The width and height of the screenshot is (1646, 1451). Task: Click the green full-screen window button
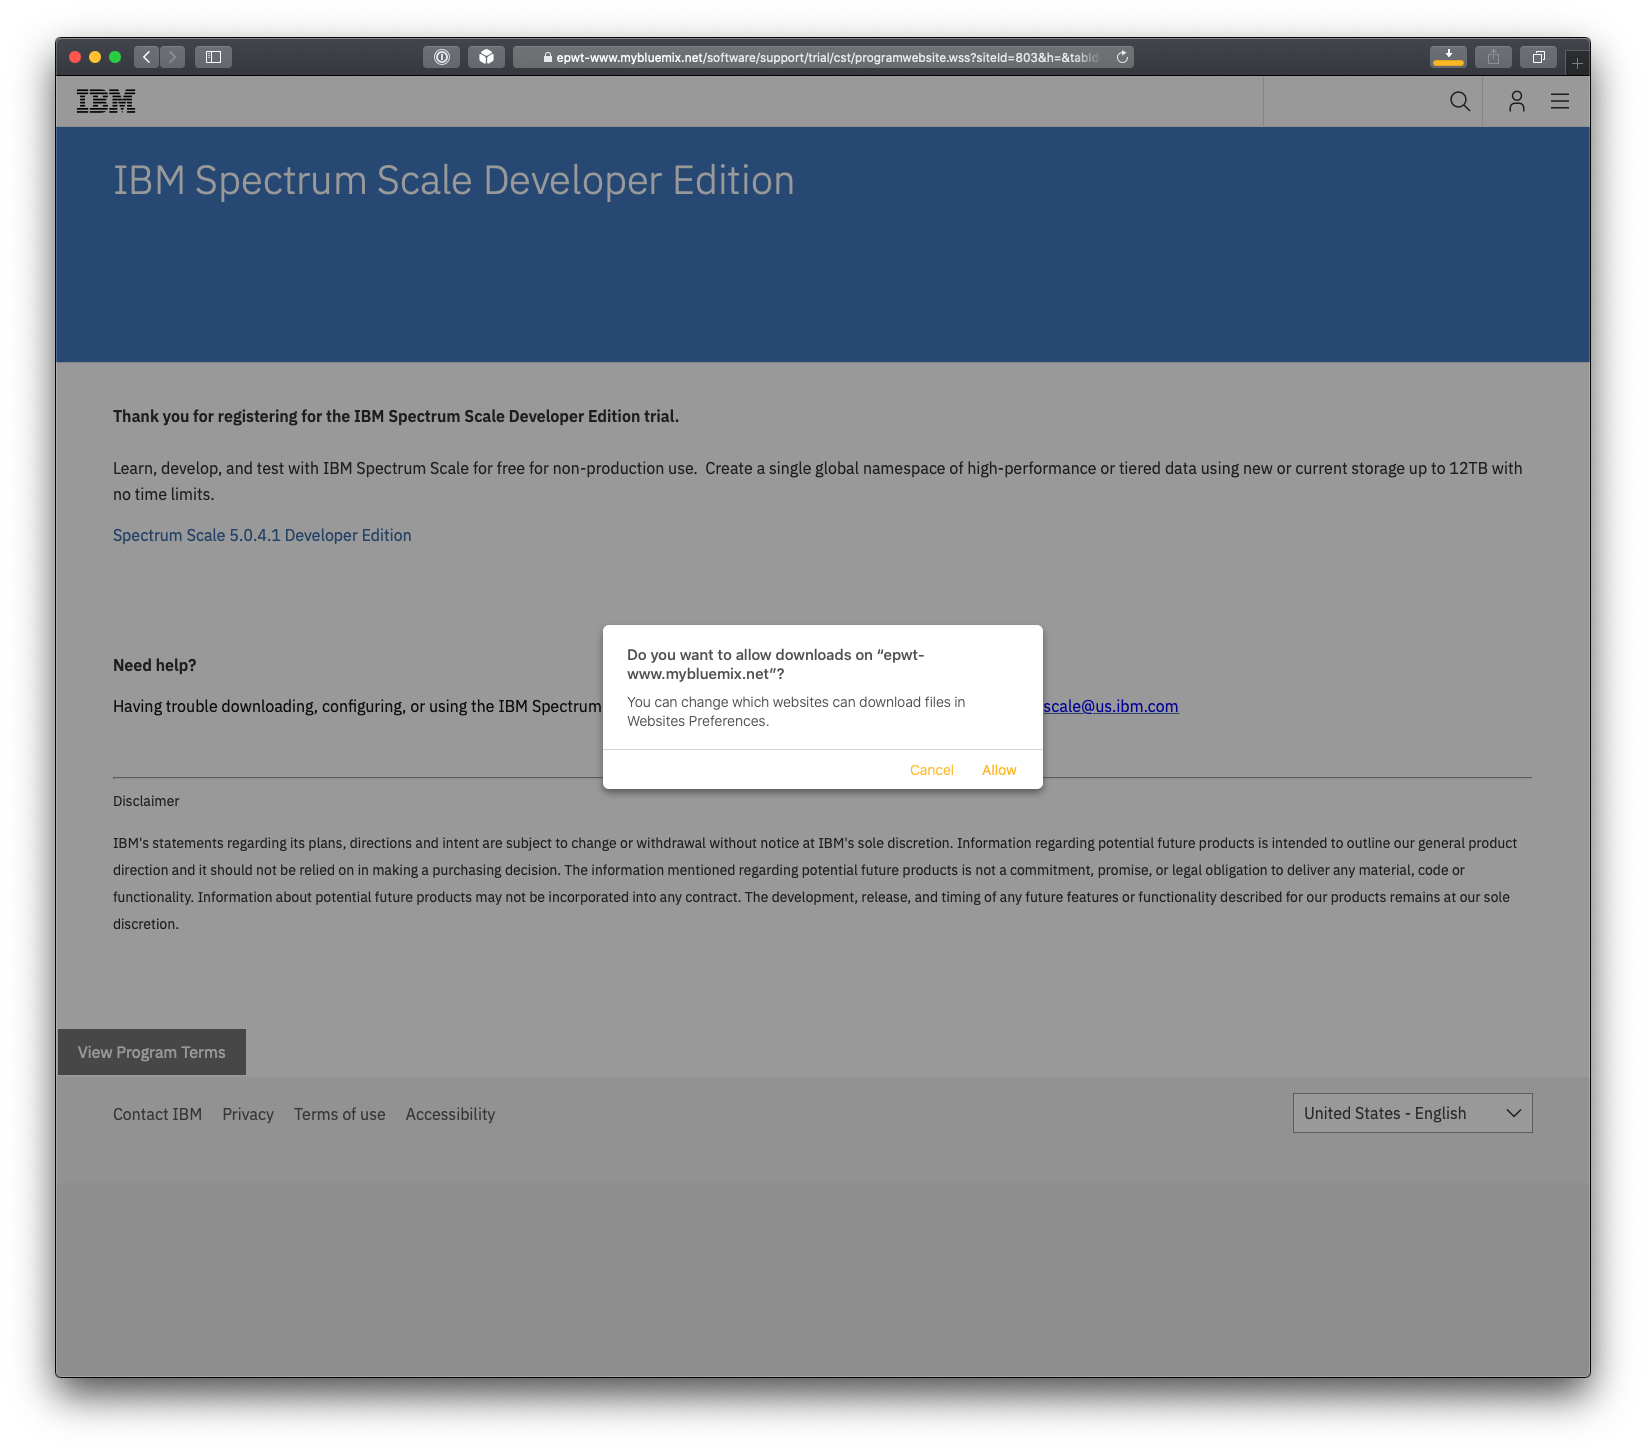click(x=115, y=57)
